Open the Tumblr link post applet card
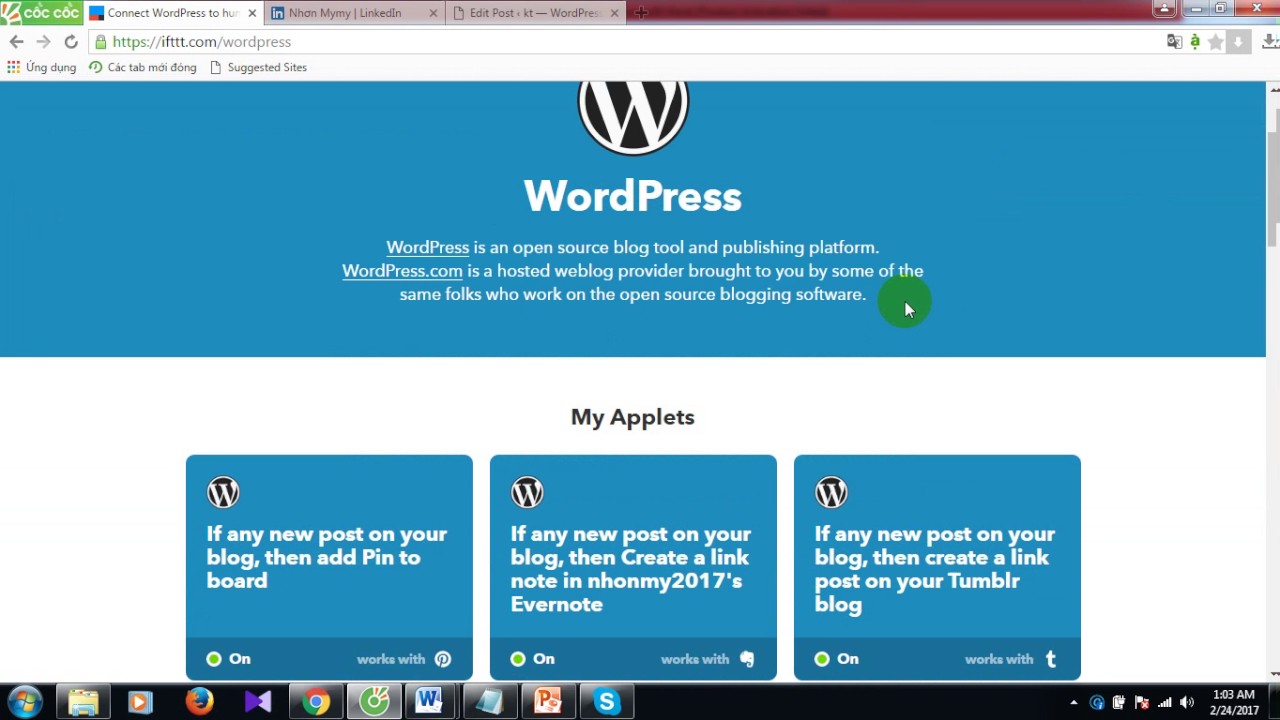The height and width of the screenshot is (720, 1280). point(937,567)
